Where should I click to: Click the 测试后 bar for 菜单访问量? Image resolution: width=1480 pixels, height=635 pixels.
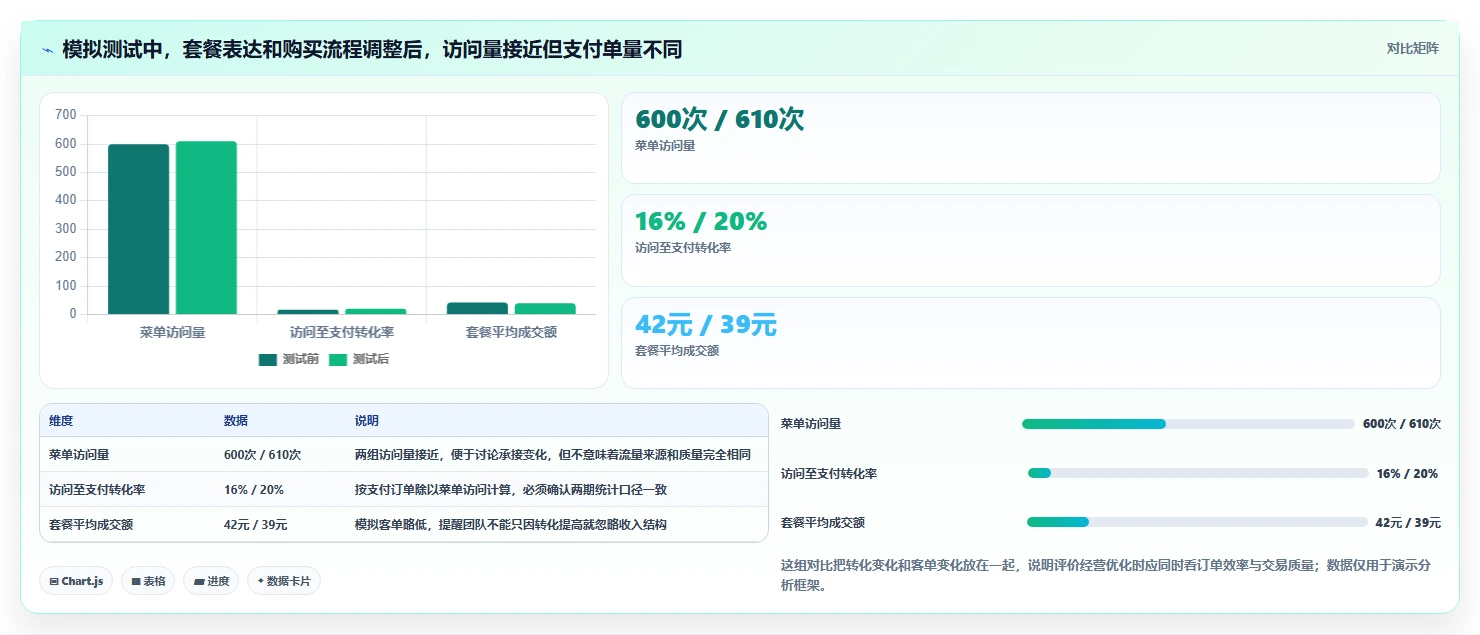(206, 228)
